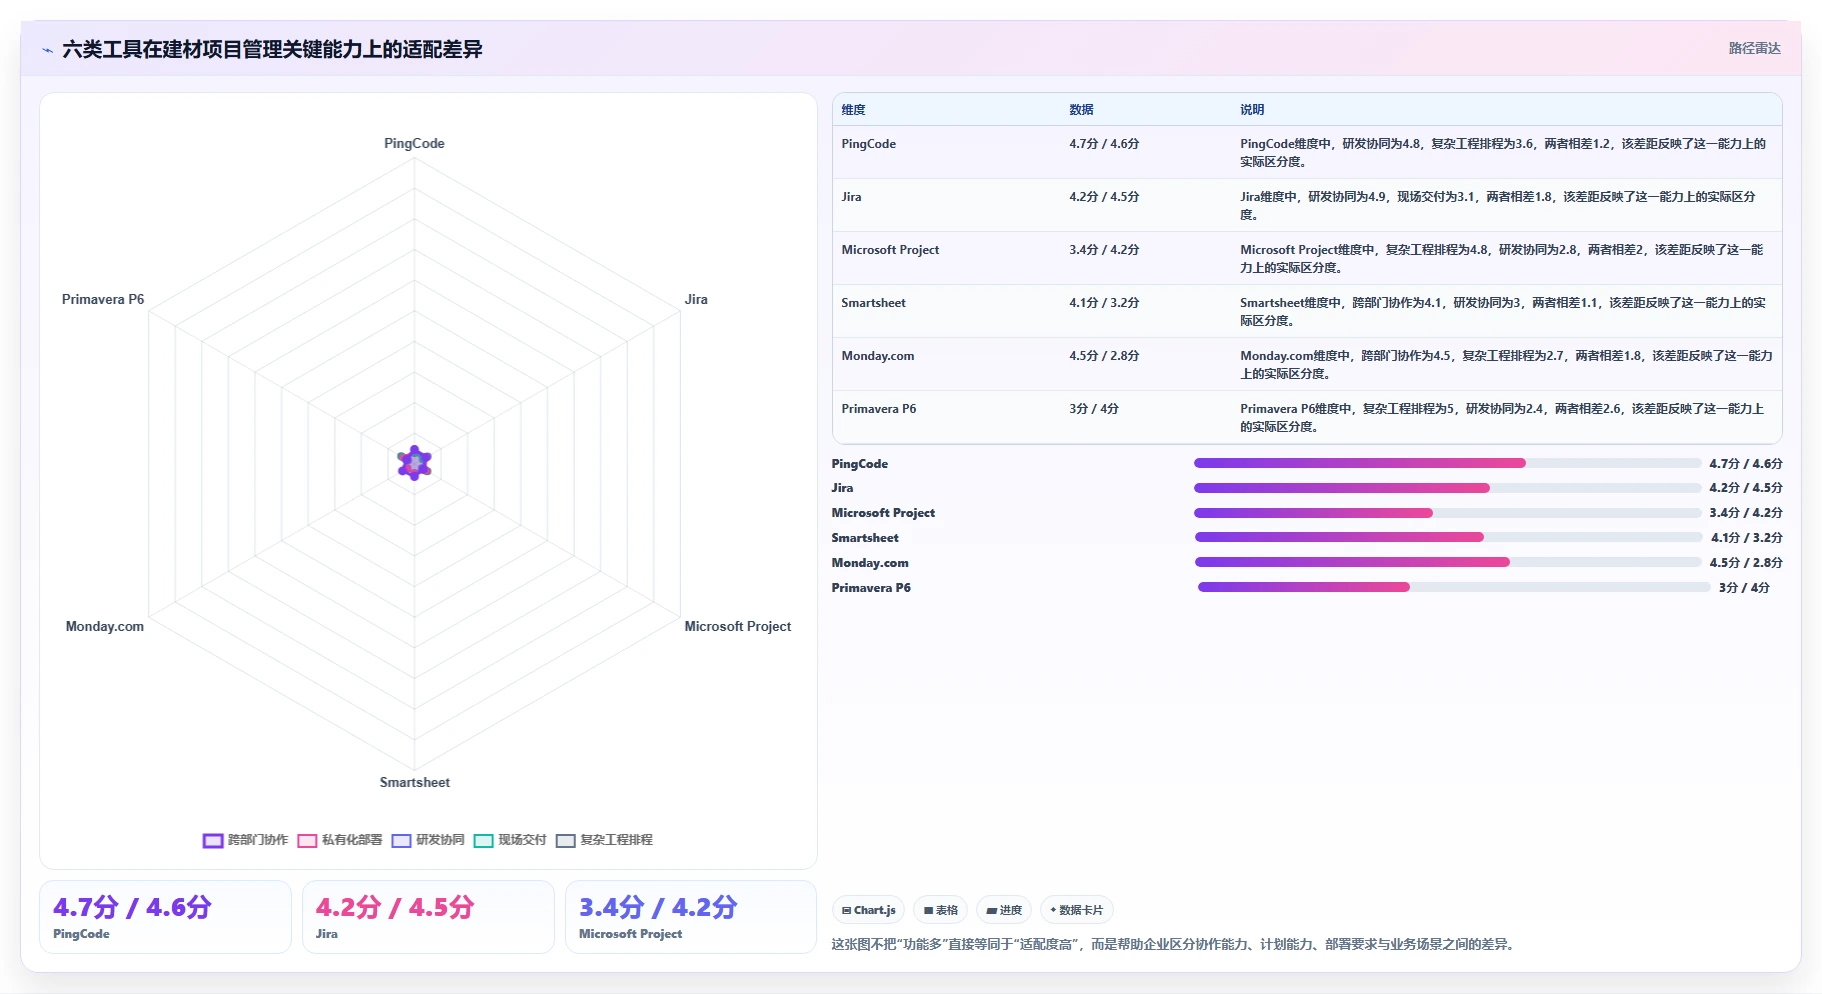1822x994 pixels.
Task: Click the Monday.com radar axis label
Action: click(105, 627)
